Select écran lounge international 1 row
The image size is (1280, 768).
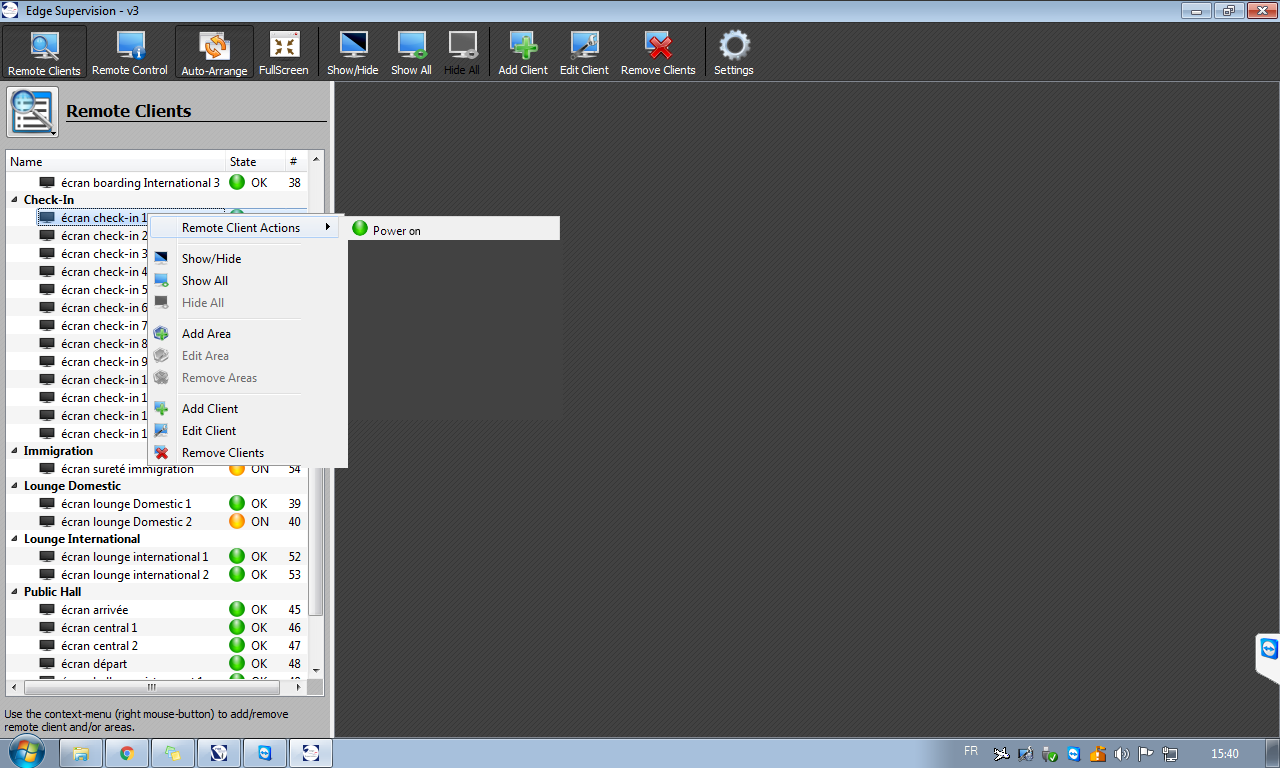click(x=134, y=557)
